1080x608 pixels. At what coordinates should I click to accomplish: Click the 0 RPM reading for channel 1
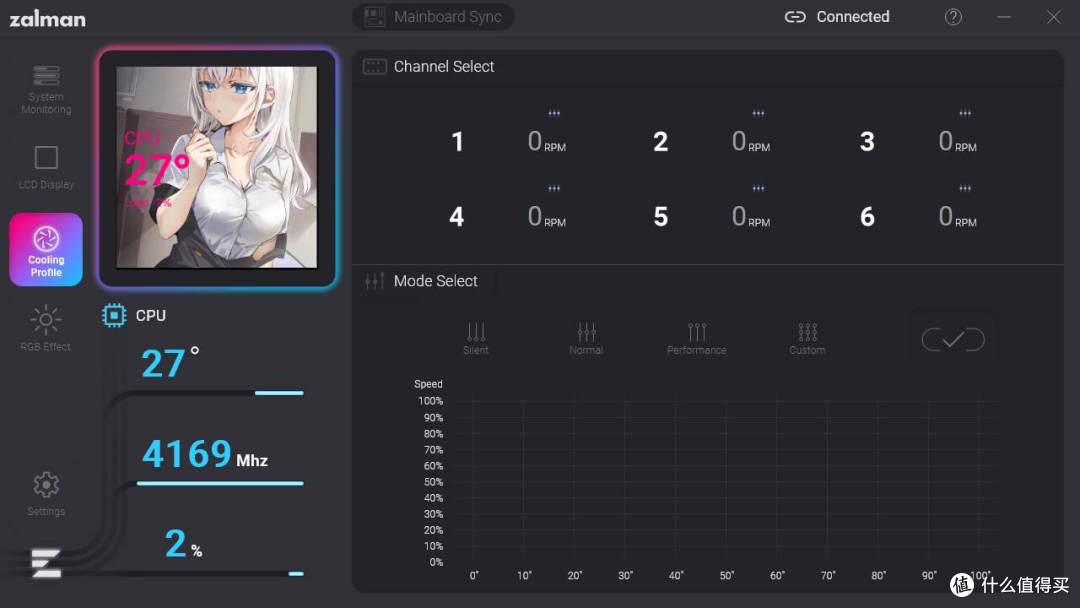(x=547, y=142)
